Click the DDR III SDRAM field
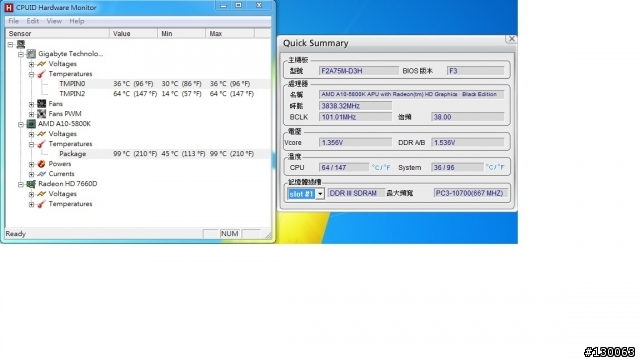 tap(356, 193)
